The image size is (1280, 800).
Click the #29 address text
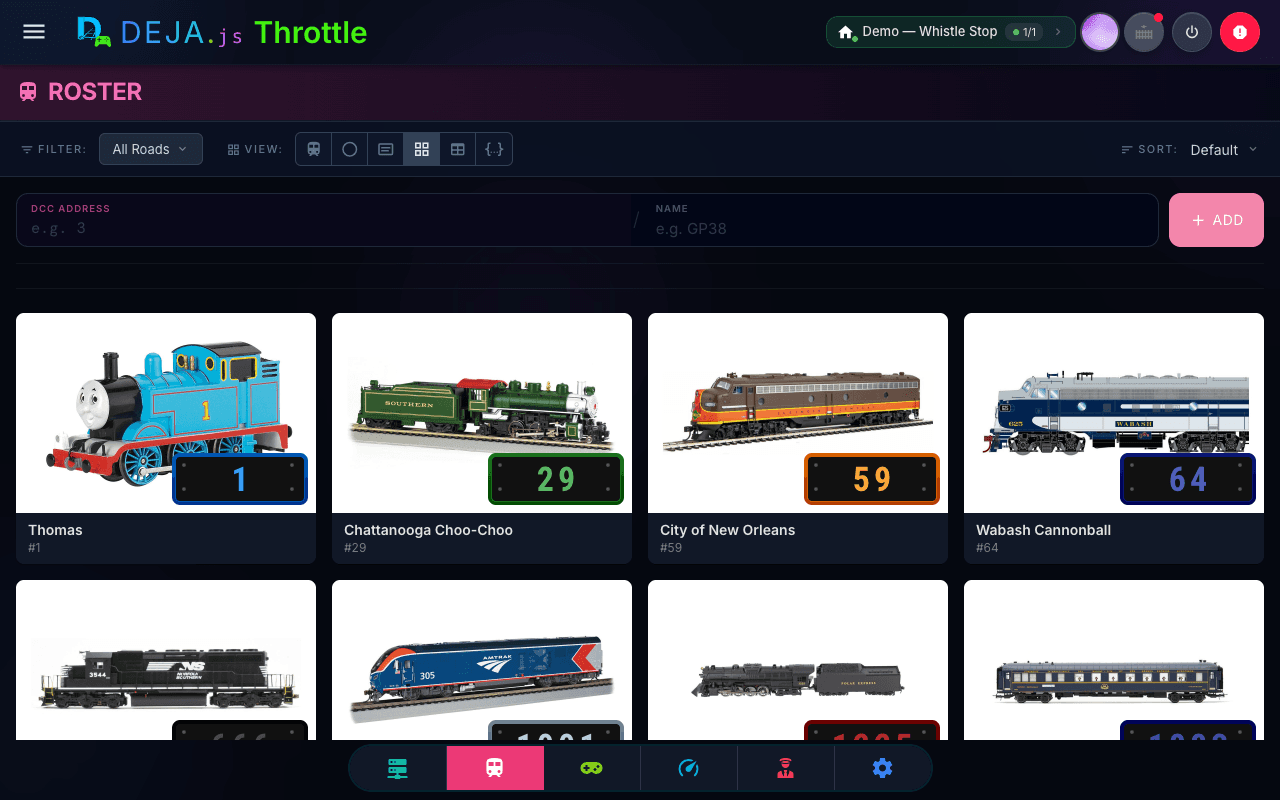[355, 548]
